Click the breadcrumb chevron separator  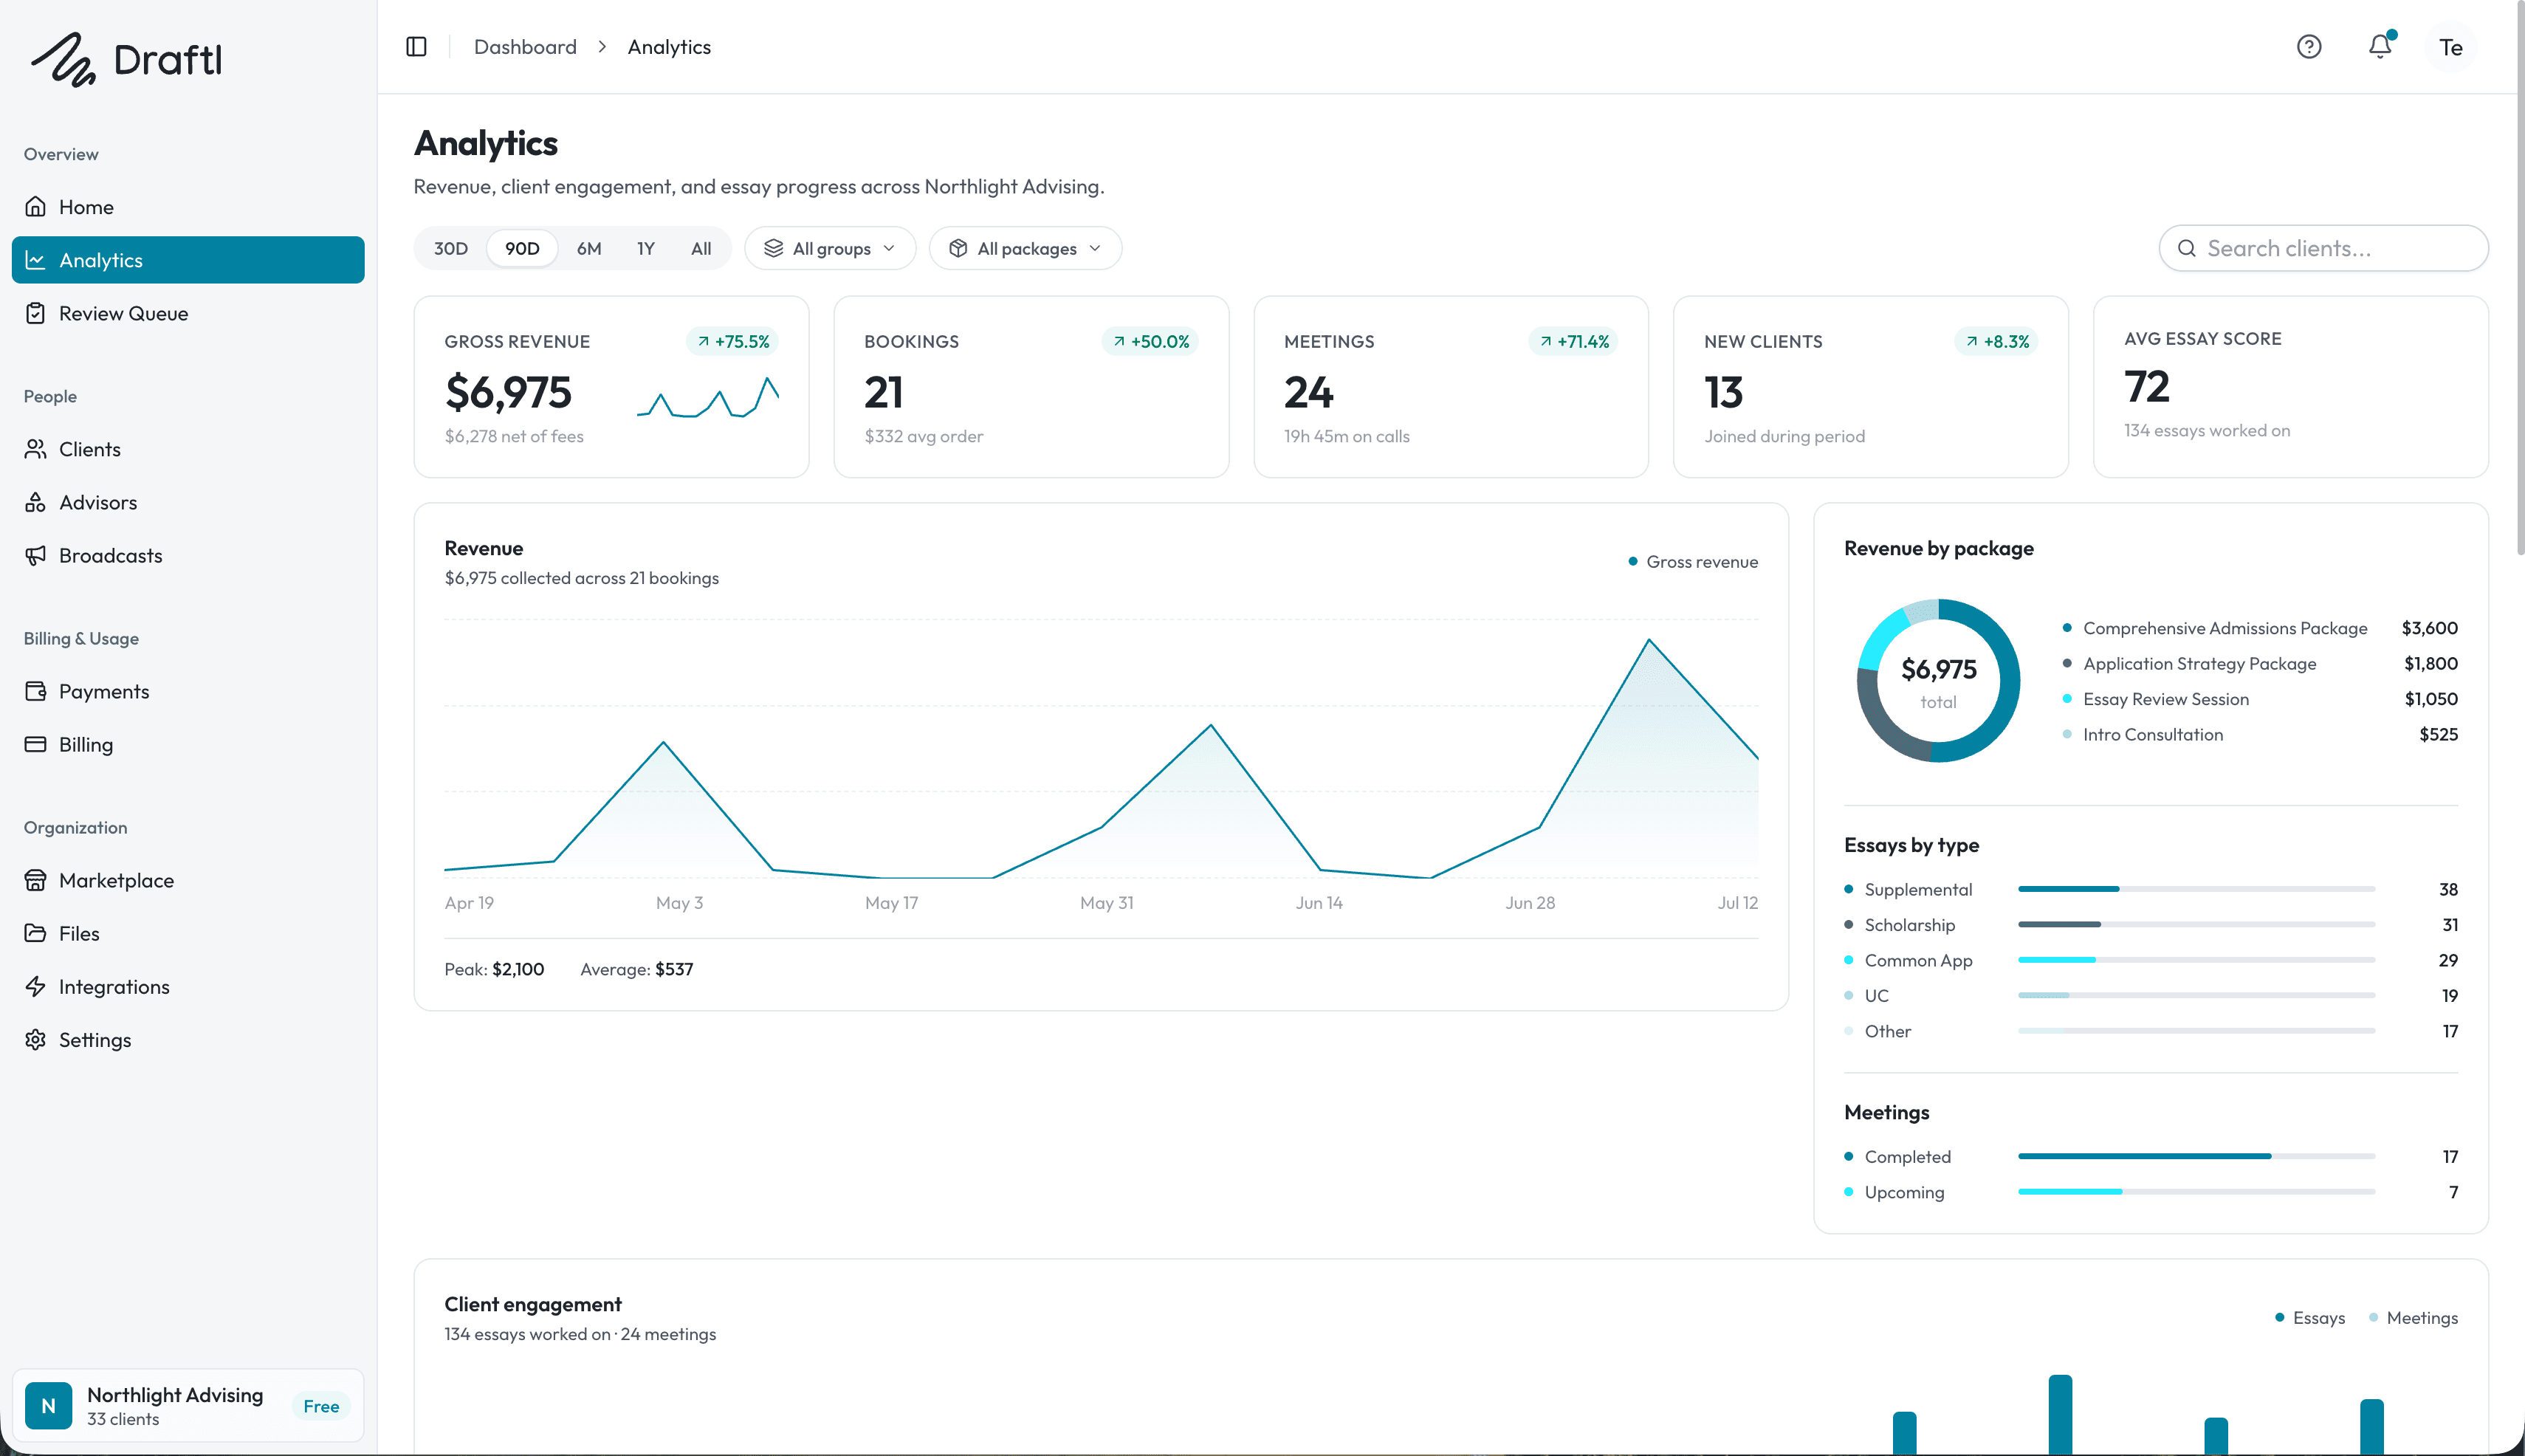pos(602,47)
